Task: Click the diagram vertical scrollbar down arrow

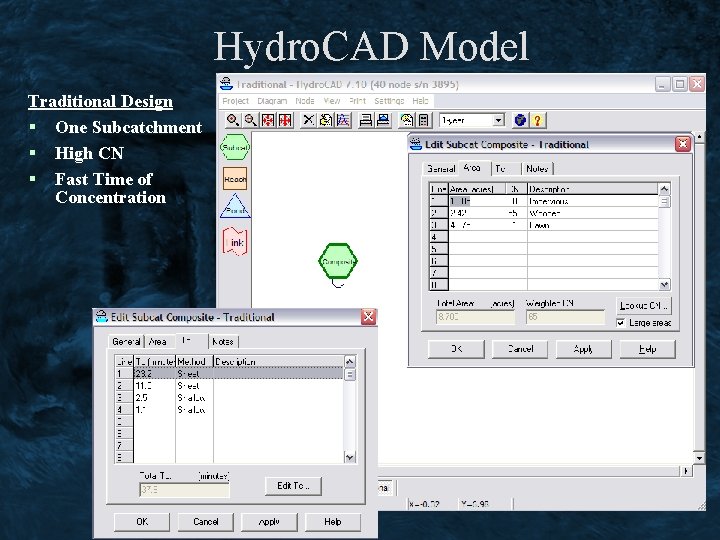Action: click(699, 458)
